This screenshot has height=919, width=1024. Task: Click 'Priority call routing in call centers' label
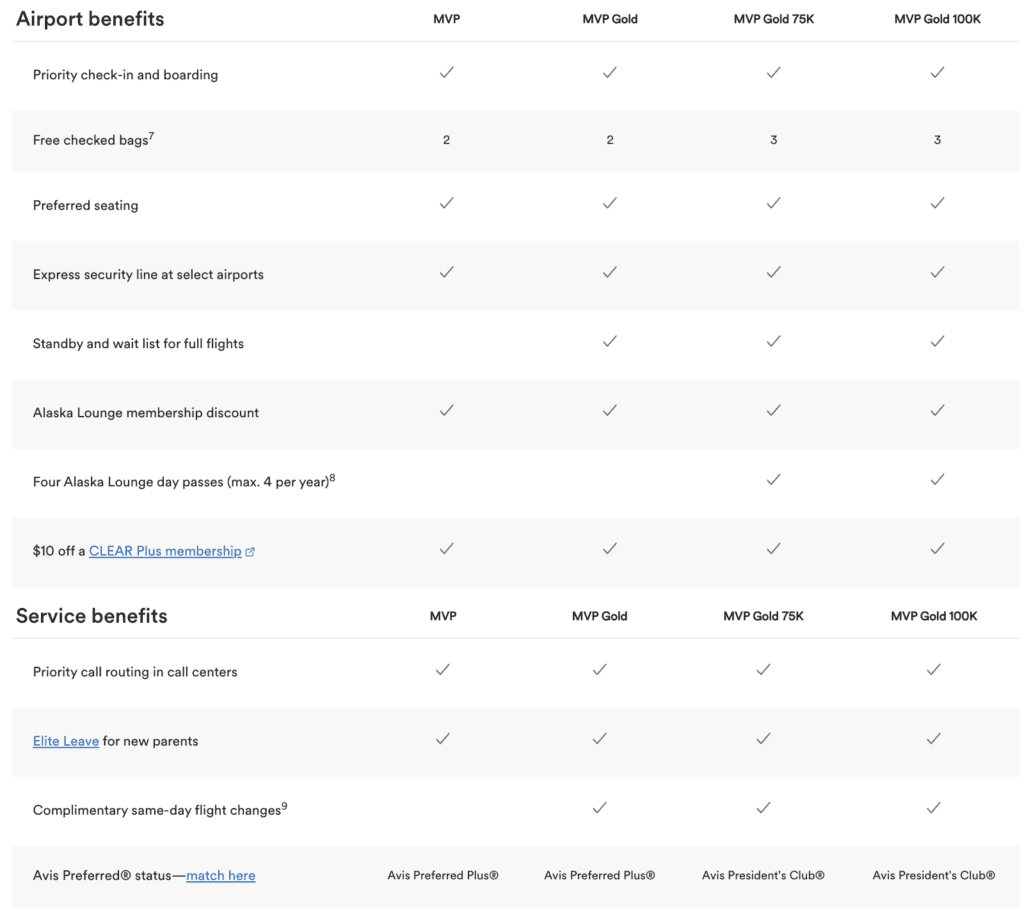point(135,672)
